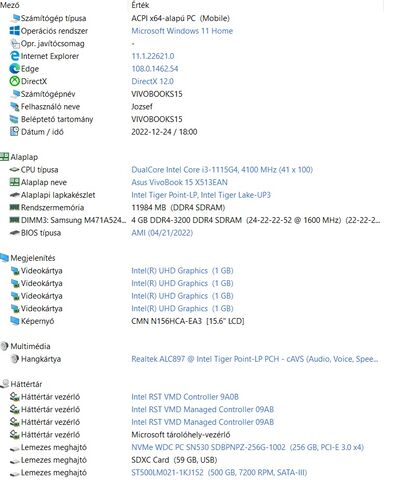The image size is (398, 480).
Task: Select the CPU típusa field label
Action: point(39,170)
